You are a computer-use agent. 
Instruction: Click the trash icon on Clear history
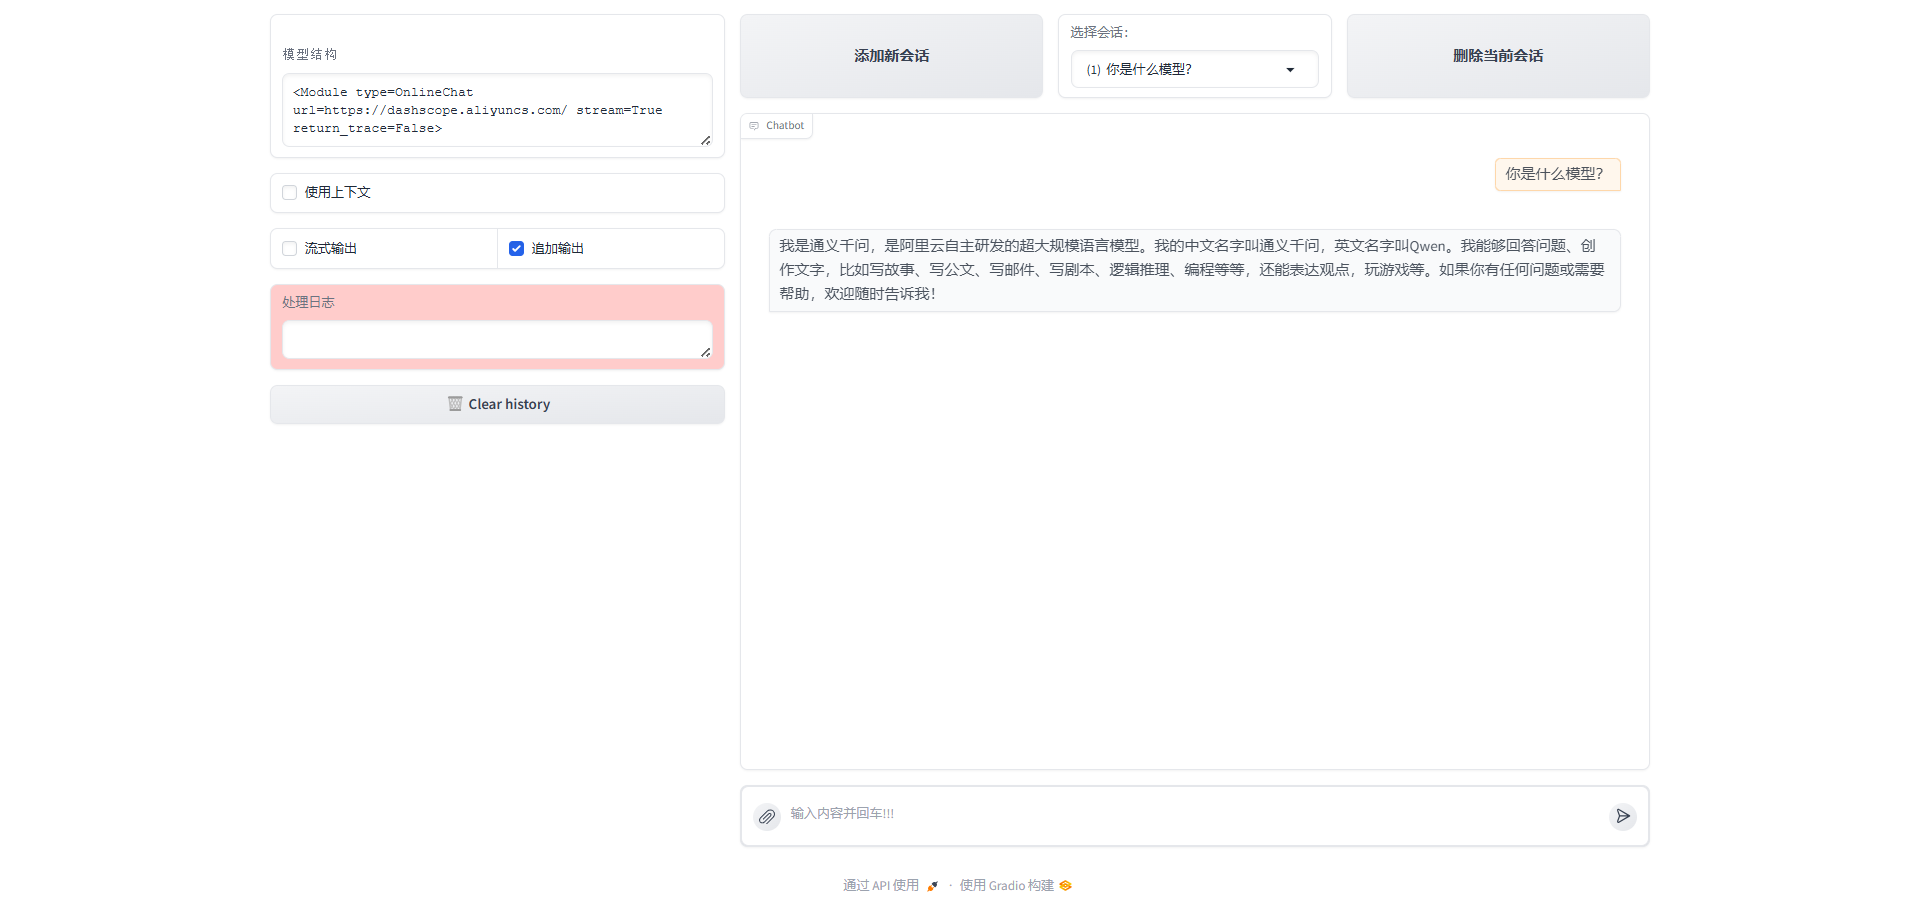pos(455,404)
